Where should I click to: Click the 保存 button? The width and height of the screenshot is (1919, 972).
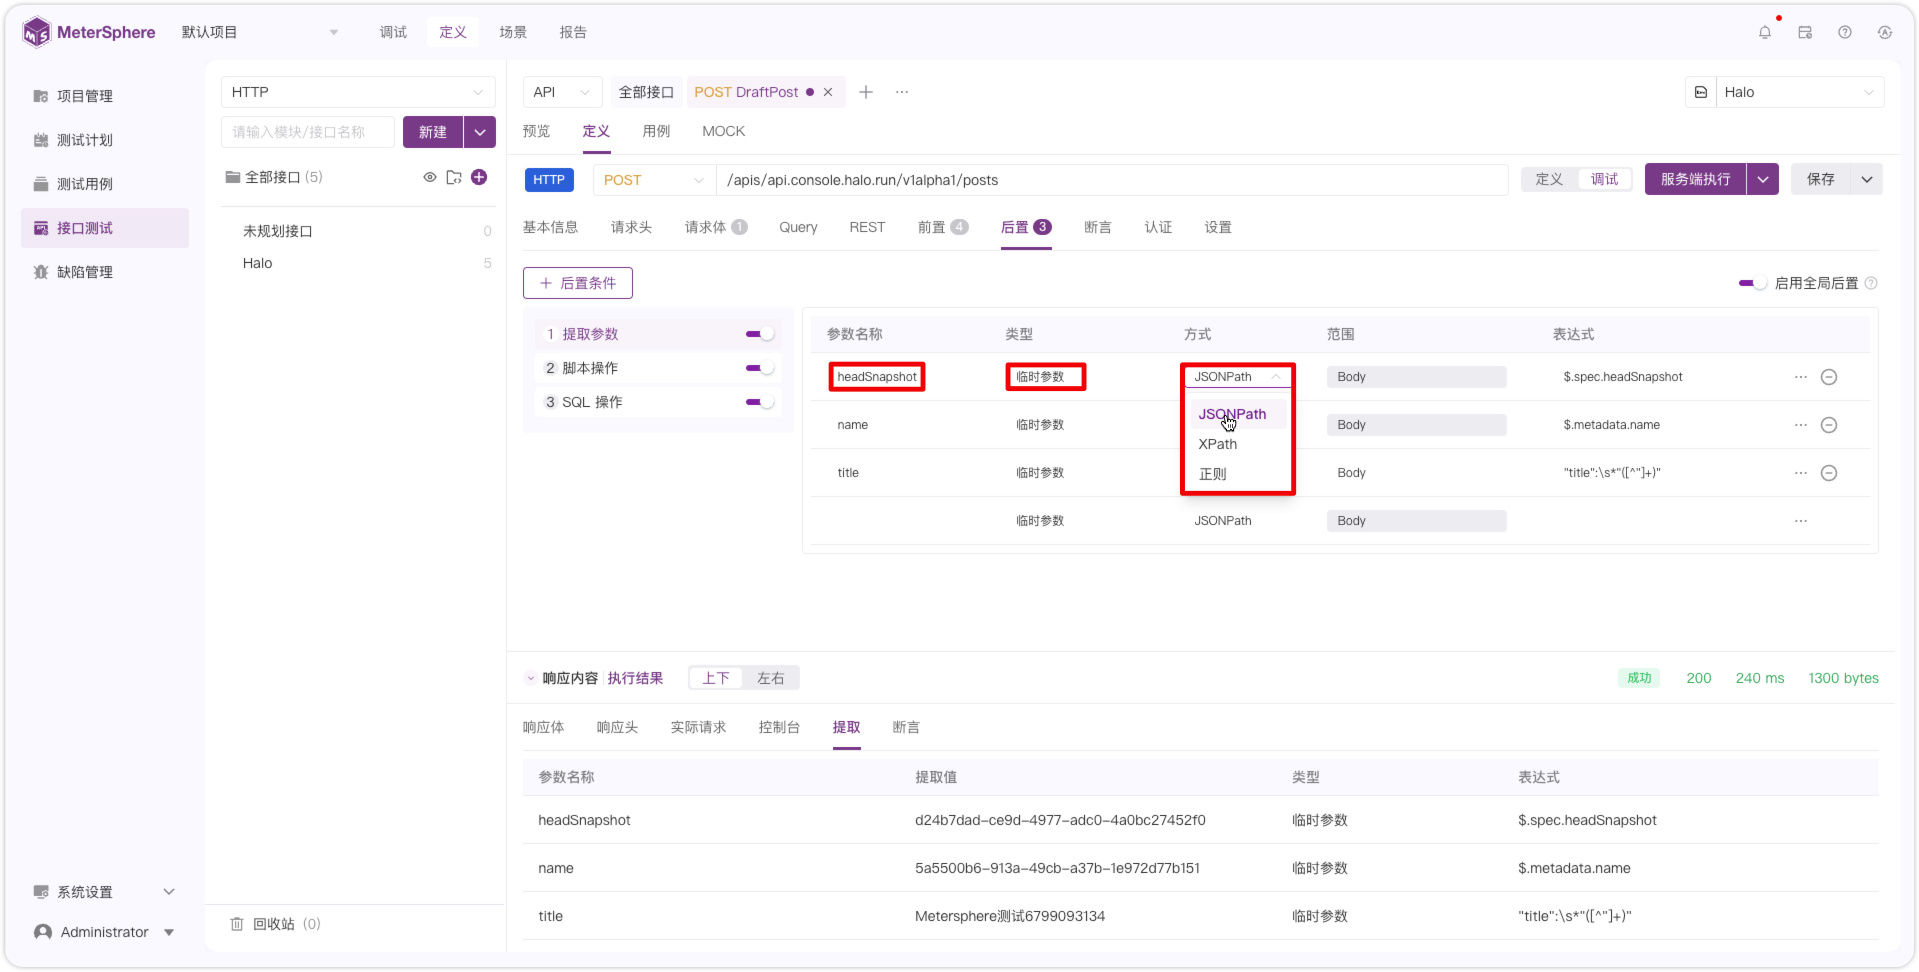[1820, 179]
